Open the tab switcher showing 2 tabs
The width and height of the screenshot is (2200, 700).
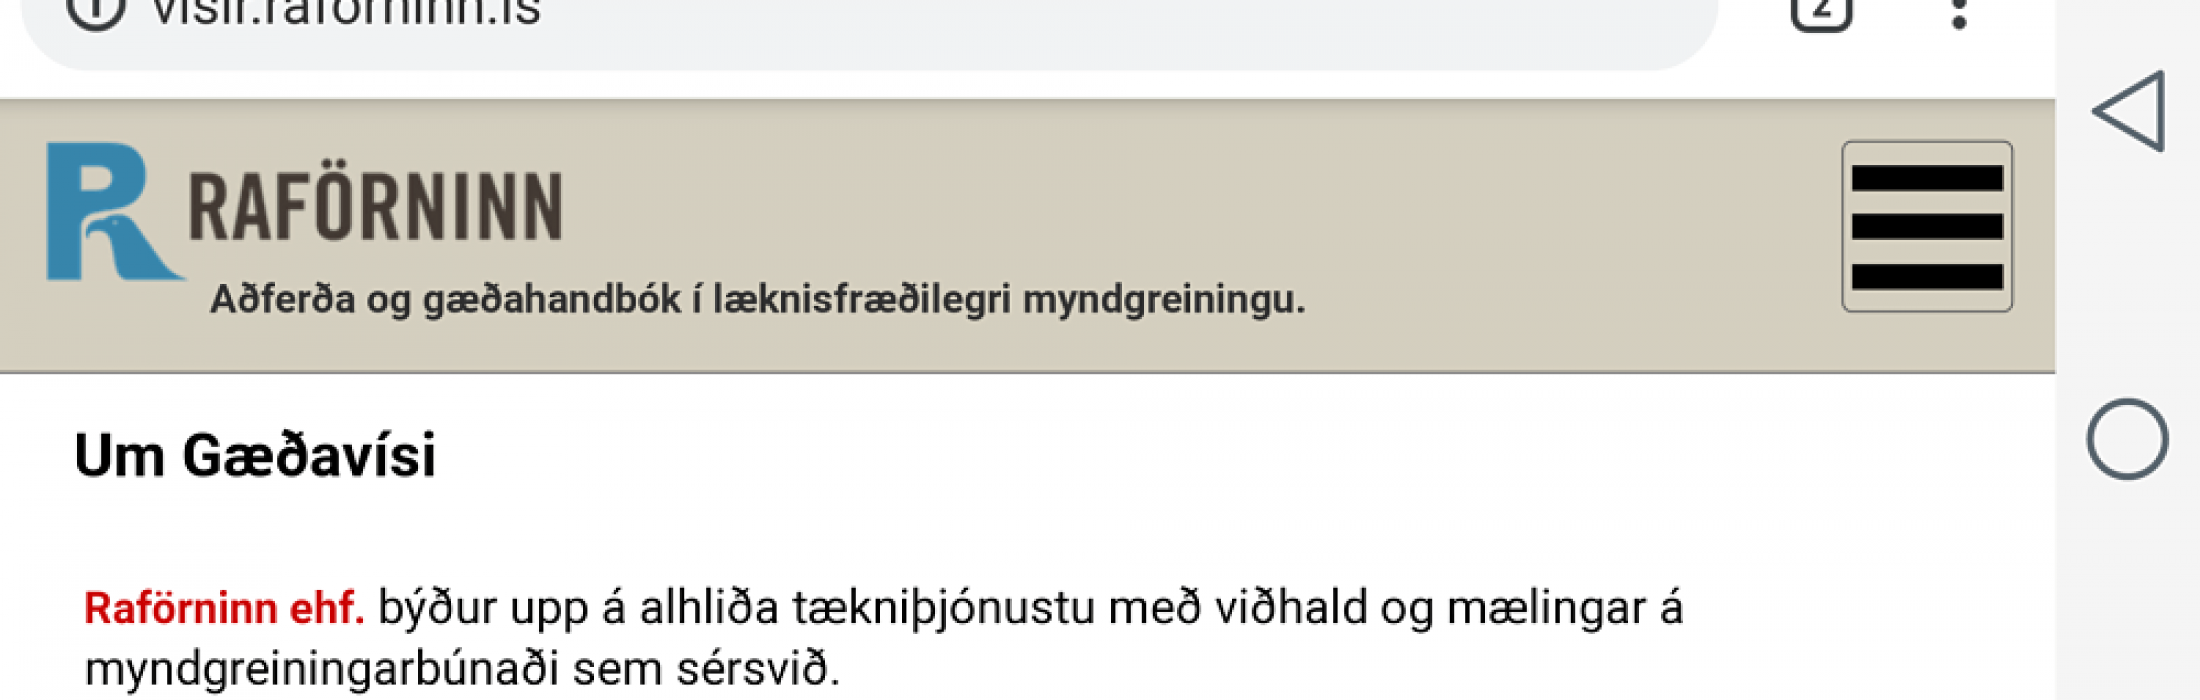(1821, 10)
